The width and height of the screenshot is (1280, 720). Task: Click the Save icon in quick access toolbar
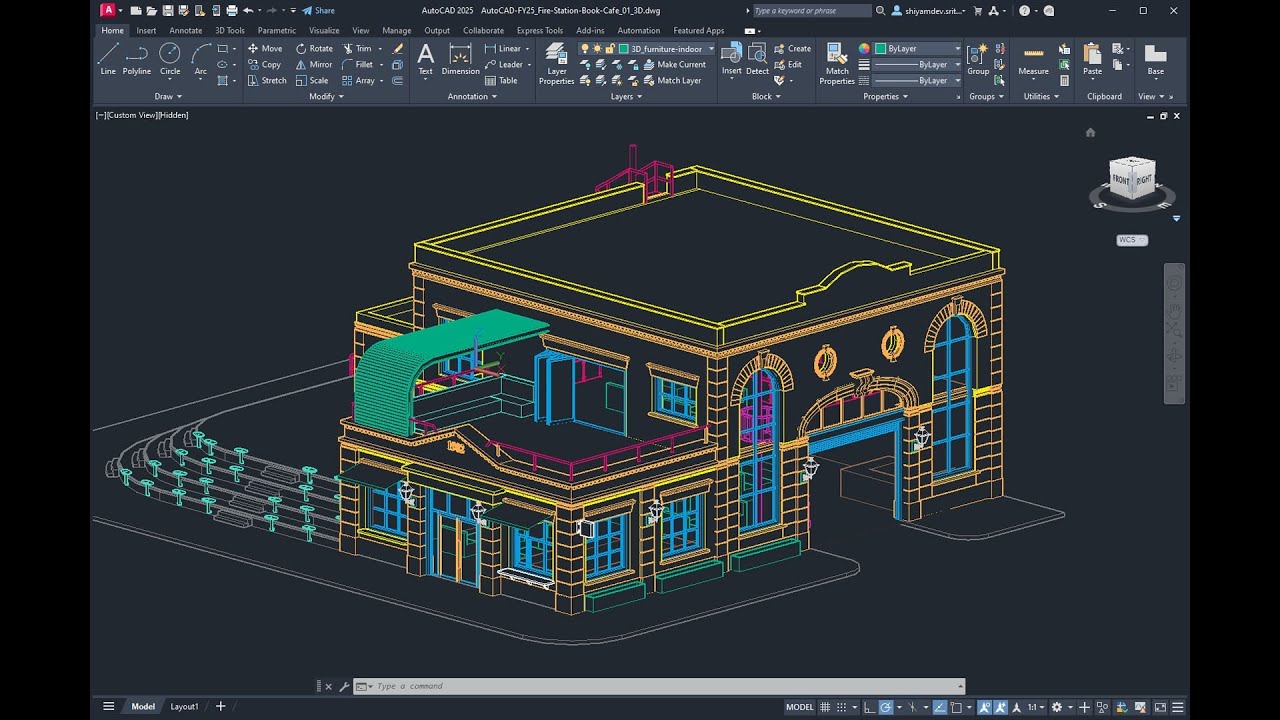(169, 11)
